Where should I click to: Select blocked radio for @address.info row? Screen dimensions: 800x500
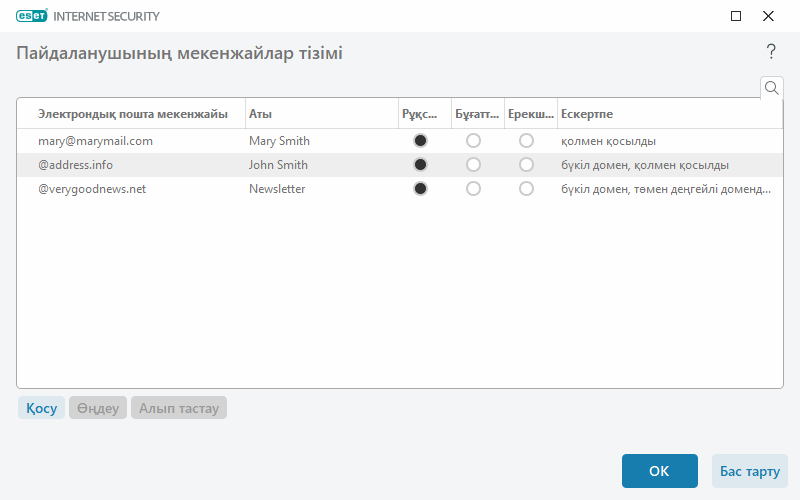pos(473,165)
